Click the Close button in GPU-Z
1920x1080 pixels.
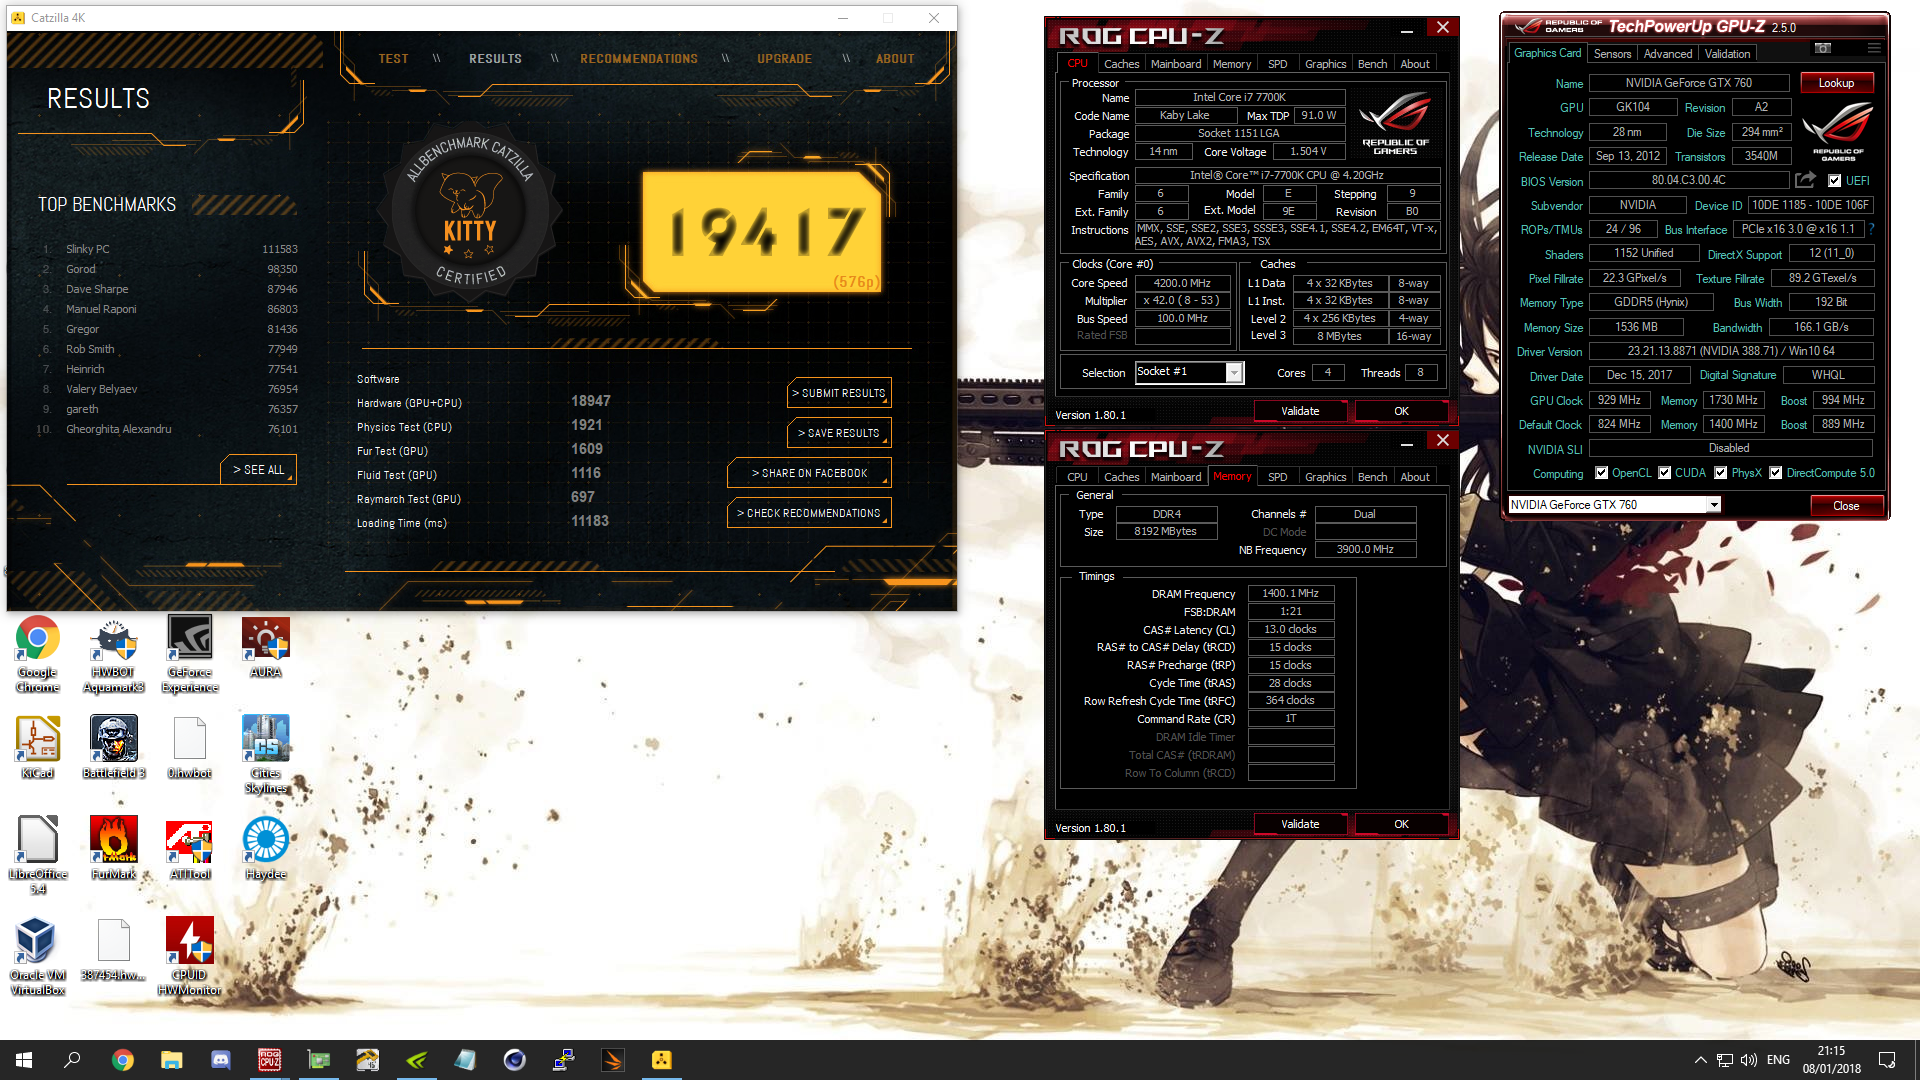point(1846,506)
